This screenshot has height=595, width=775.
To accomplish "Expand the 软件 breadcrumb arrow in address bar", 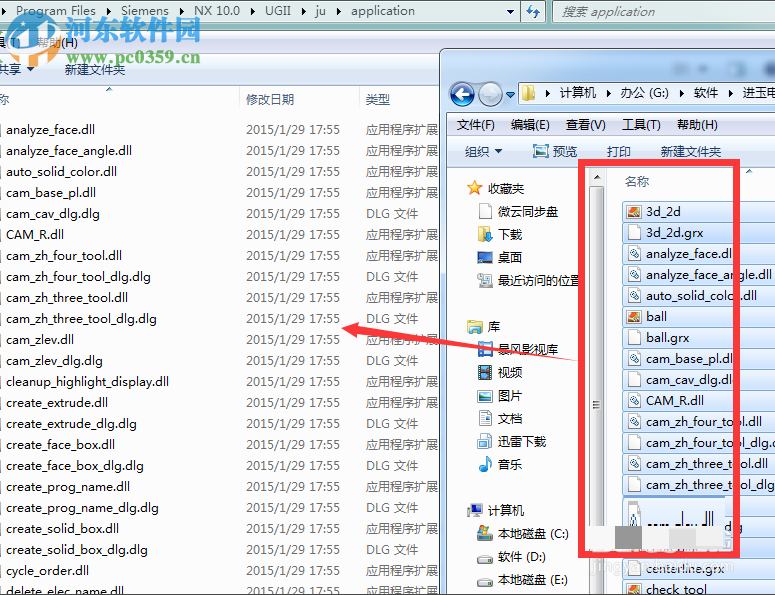I will (730, 93).
